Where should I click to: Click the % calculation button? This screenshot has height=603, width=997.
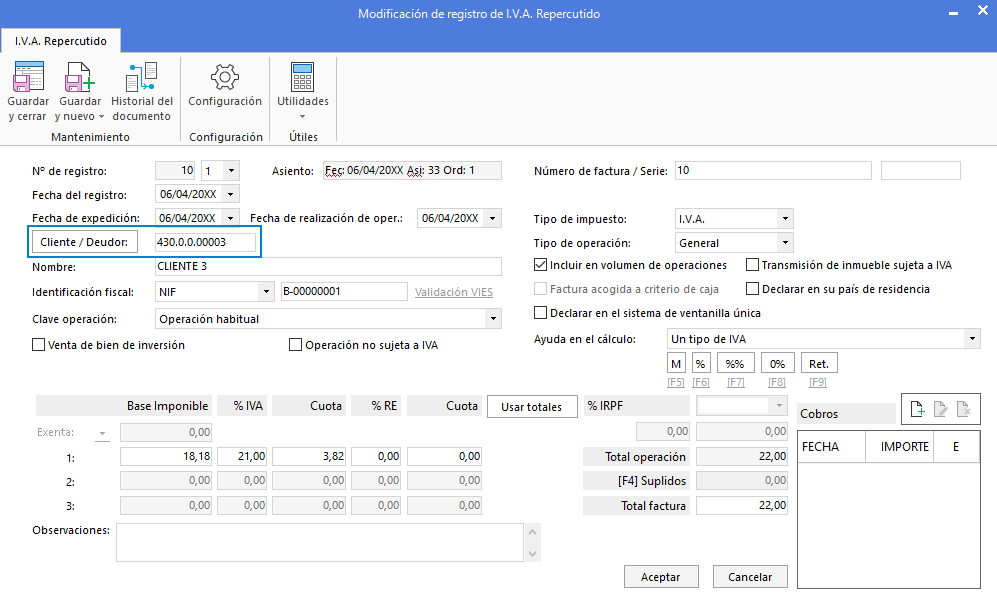point(700,364)
